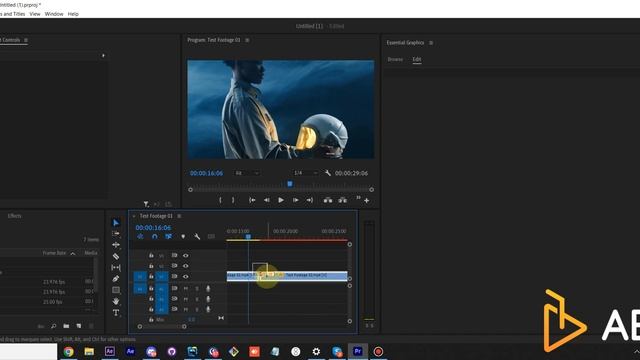Click the filter icon in Effect Controls
This screenshot has height=360, width=640.
[x=146, y=204]
